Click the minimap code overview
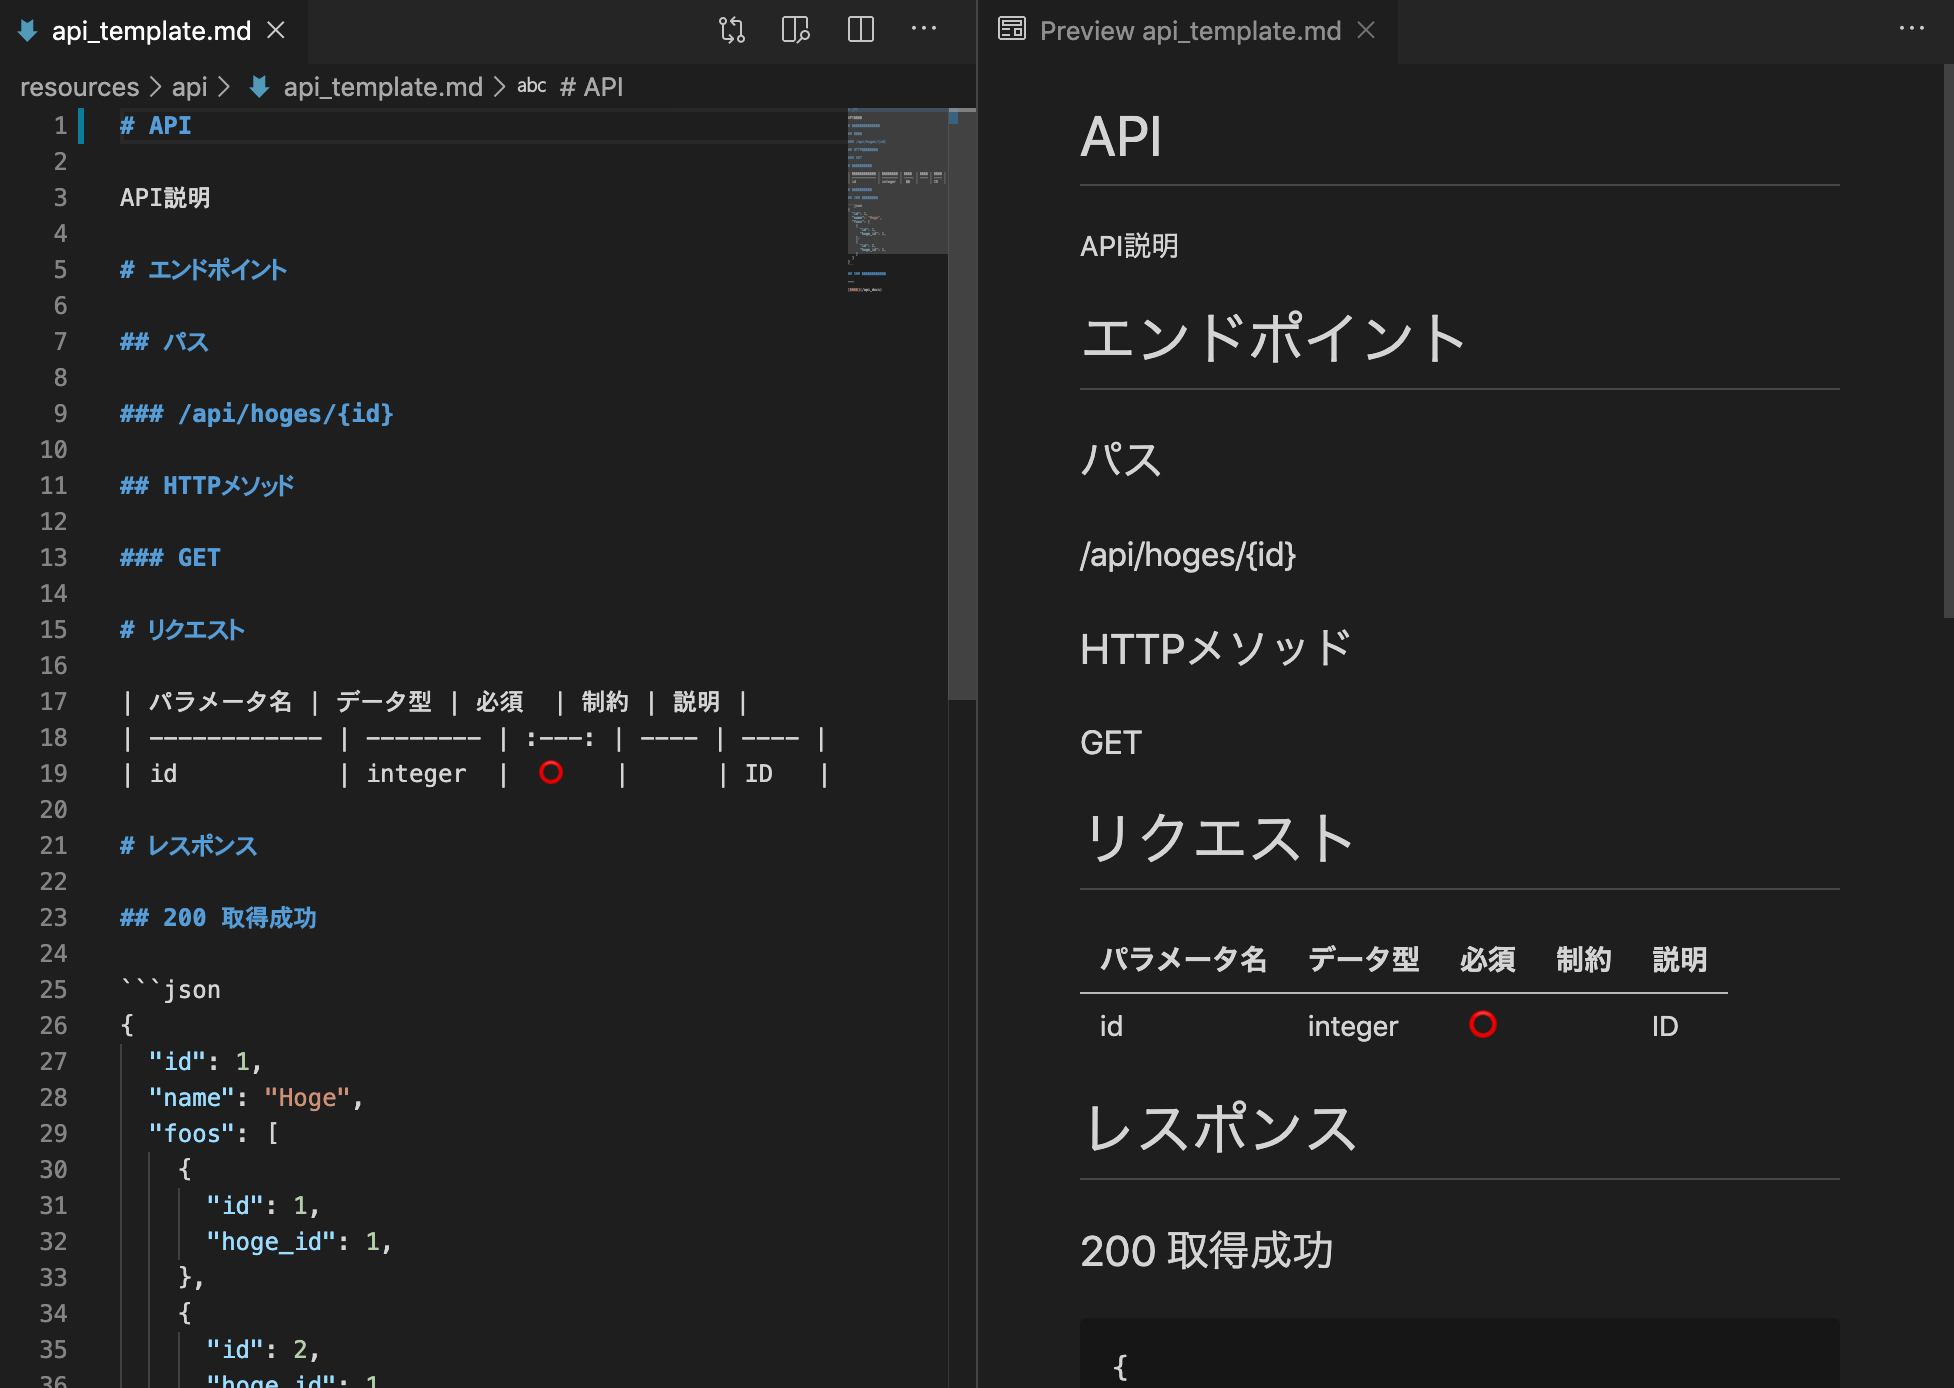1954x1388 pixels. point(897,200)
